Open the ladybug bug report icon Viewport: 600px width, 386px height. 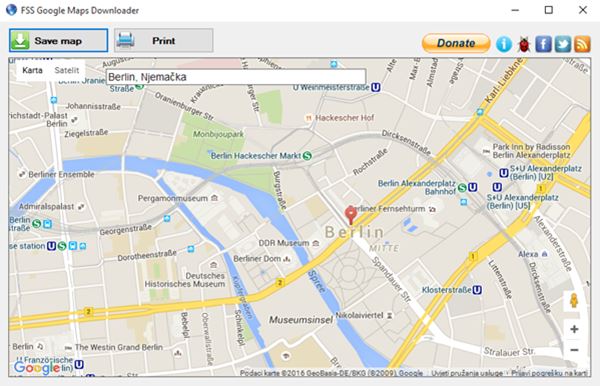524,44
